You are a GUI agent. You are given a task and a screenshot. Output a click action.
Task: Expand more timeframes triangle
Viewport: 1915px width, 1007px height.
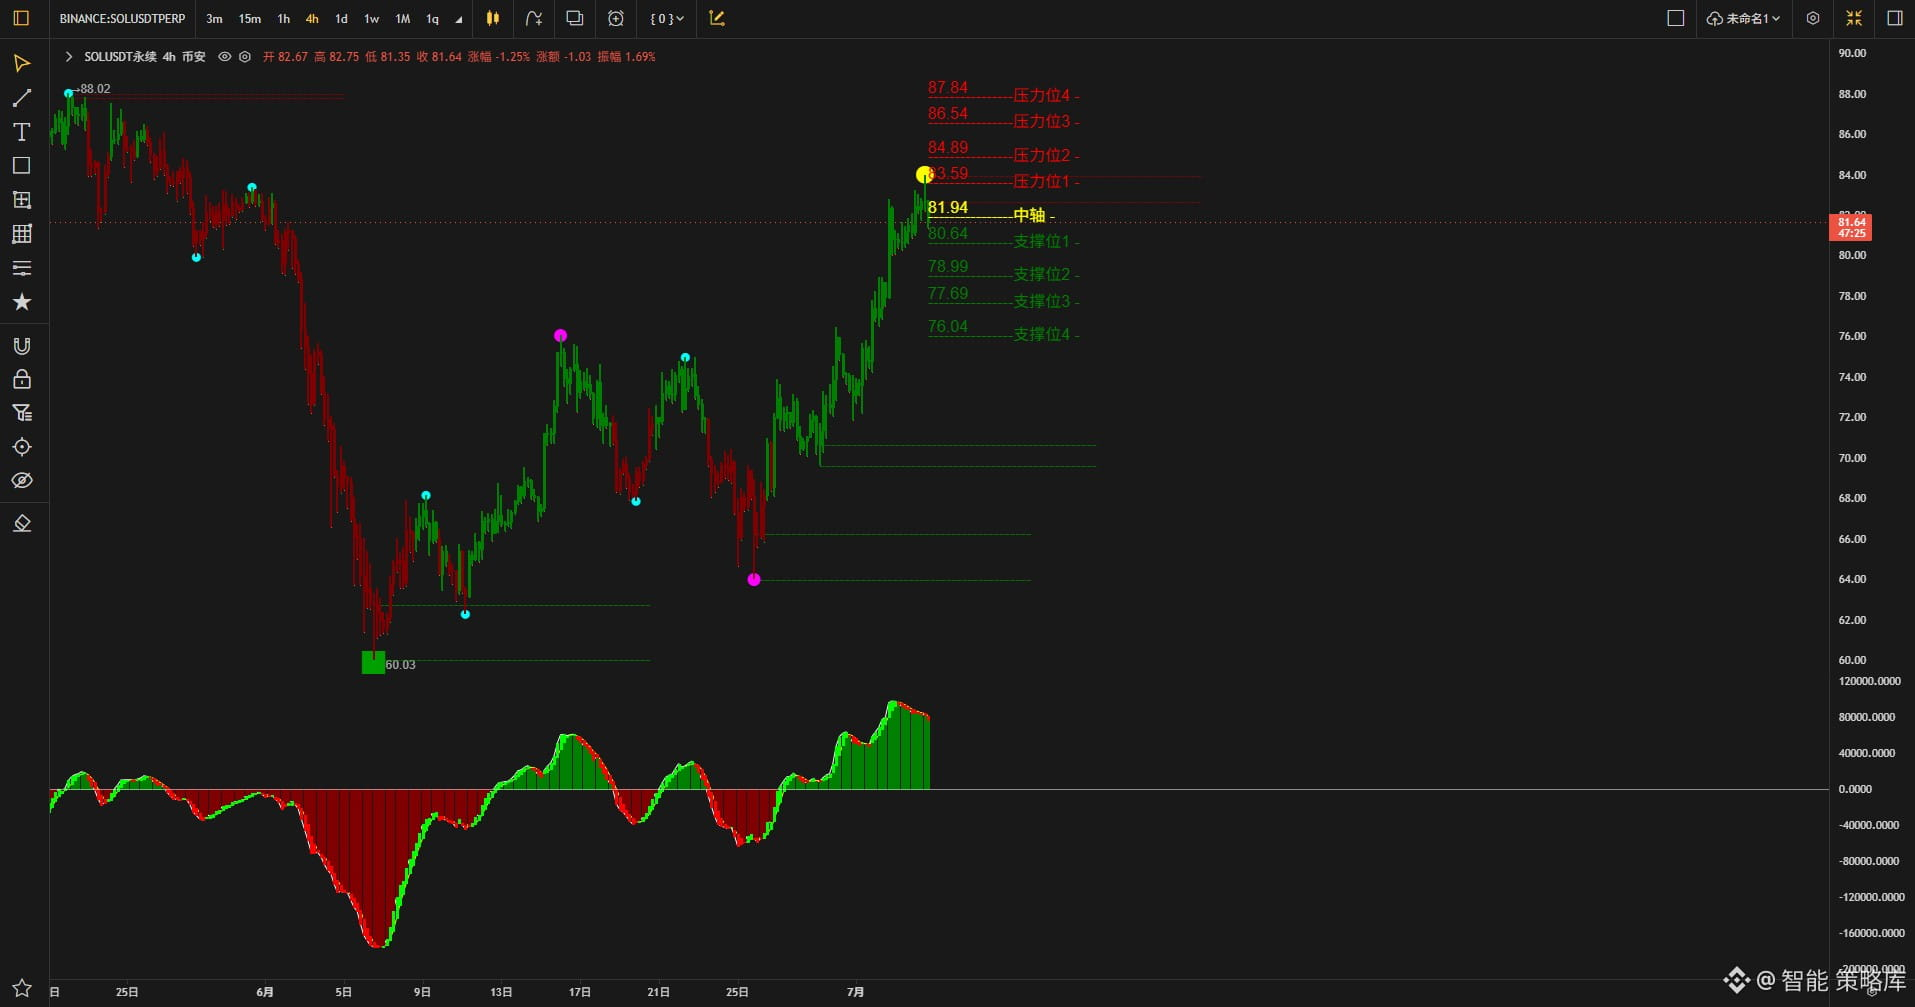pyautogui.click(x=459, y=19)
